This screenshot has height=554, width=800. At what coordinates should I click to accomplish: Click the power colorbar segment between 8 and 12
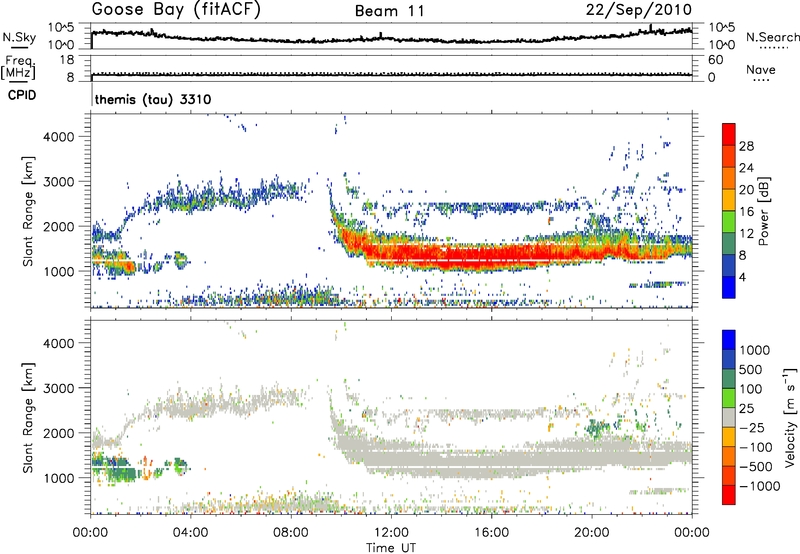coord(729,244)
